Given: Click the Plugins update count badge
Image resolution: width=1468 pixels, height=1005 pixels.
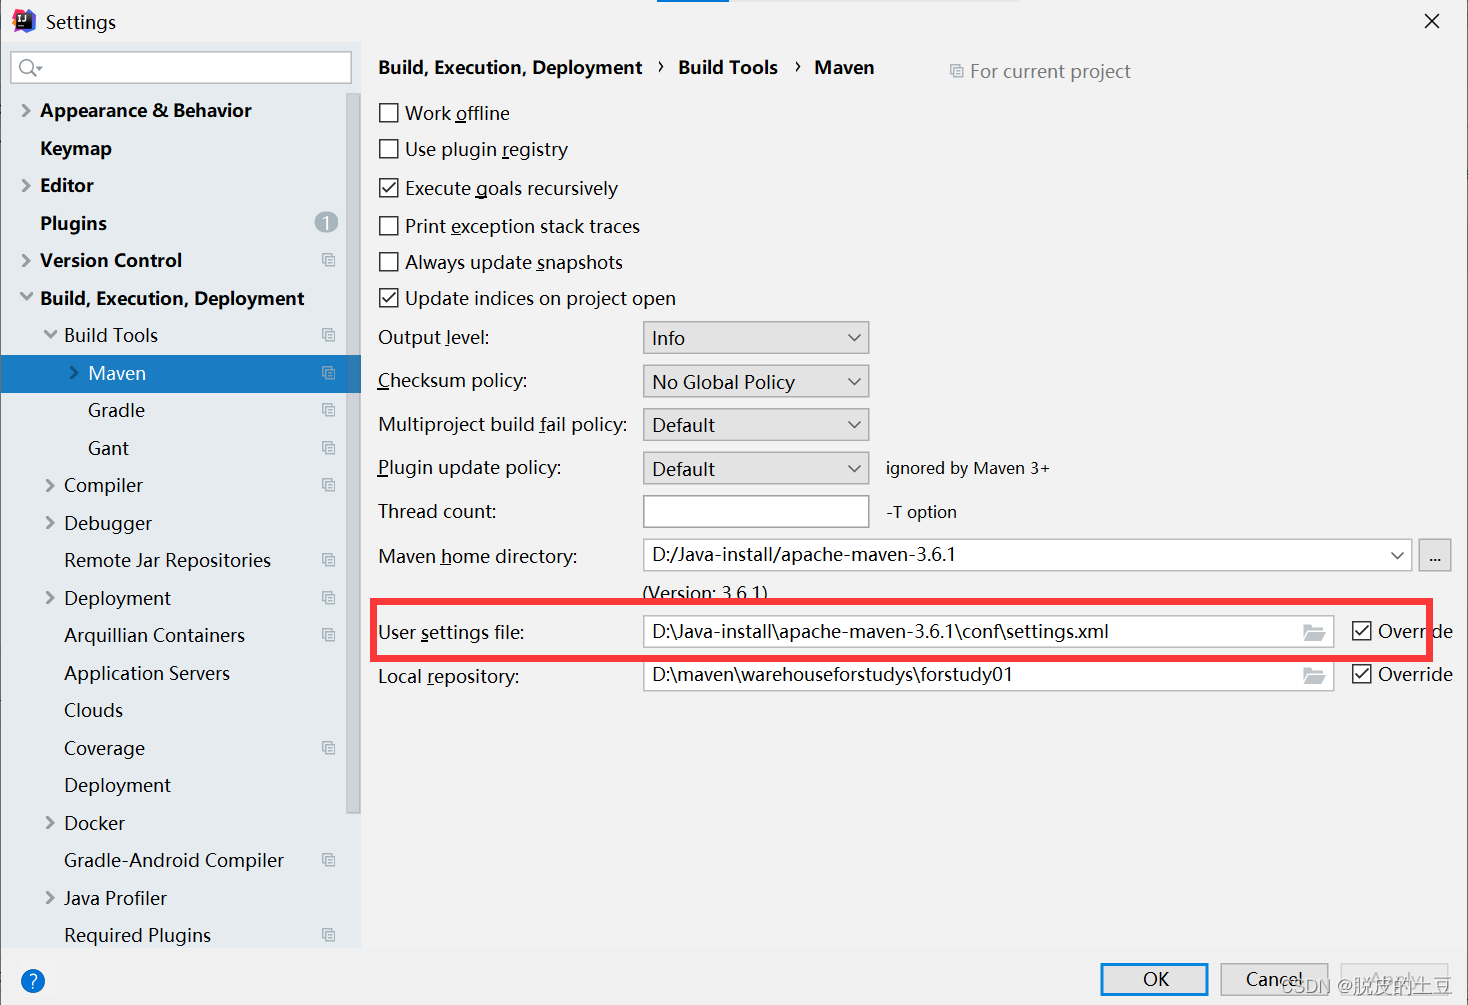Looking at the screenshot, I should click(x=326, y=222).
